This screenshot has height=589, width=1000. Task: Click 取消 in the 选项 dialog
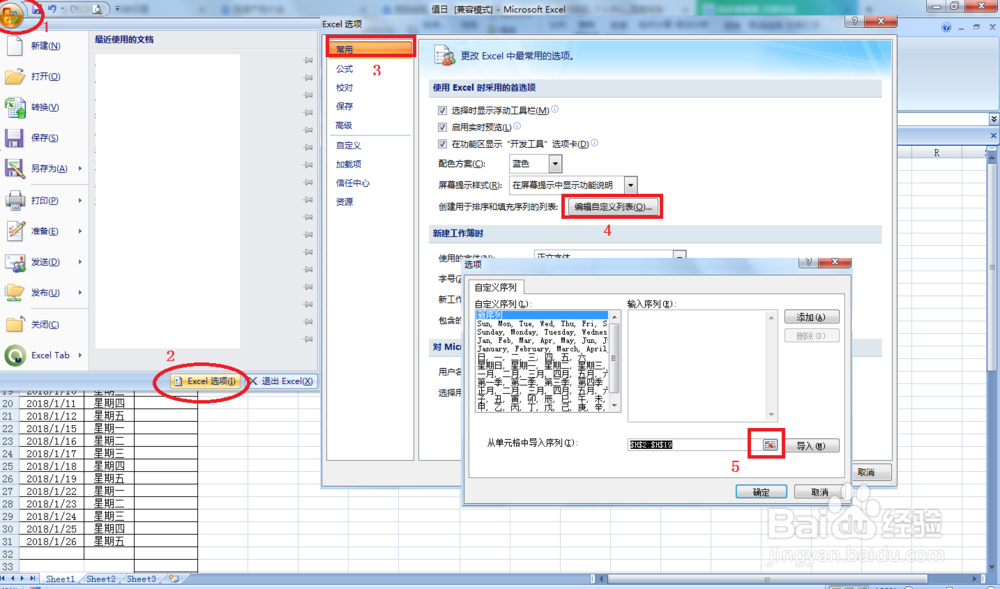820,491
